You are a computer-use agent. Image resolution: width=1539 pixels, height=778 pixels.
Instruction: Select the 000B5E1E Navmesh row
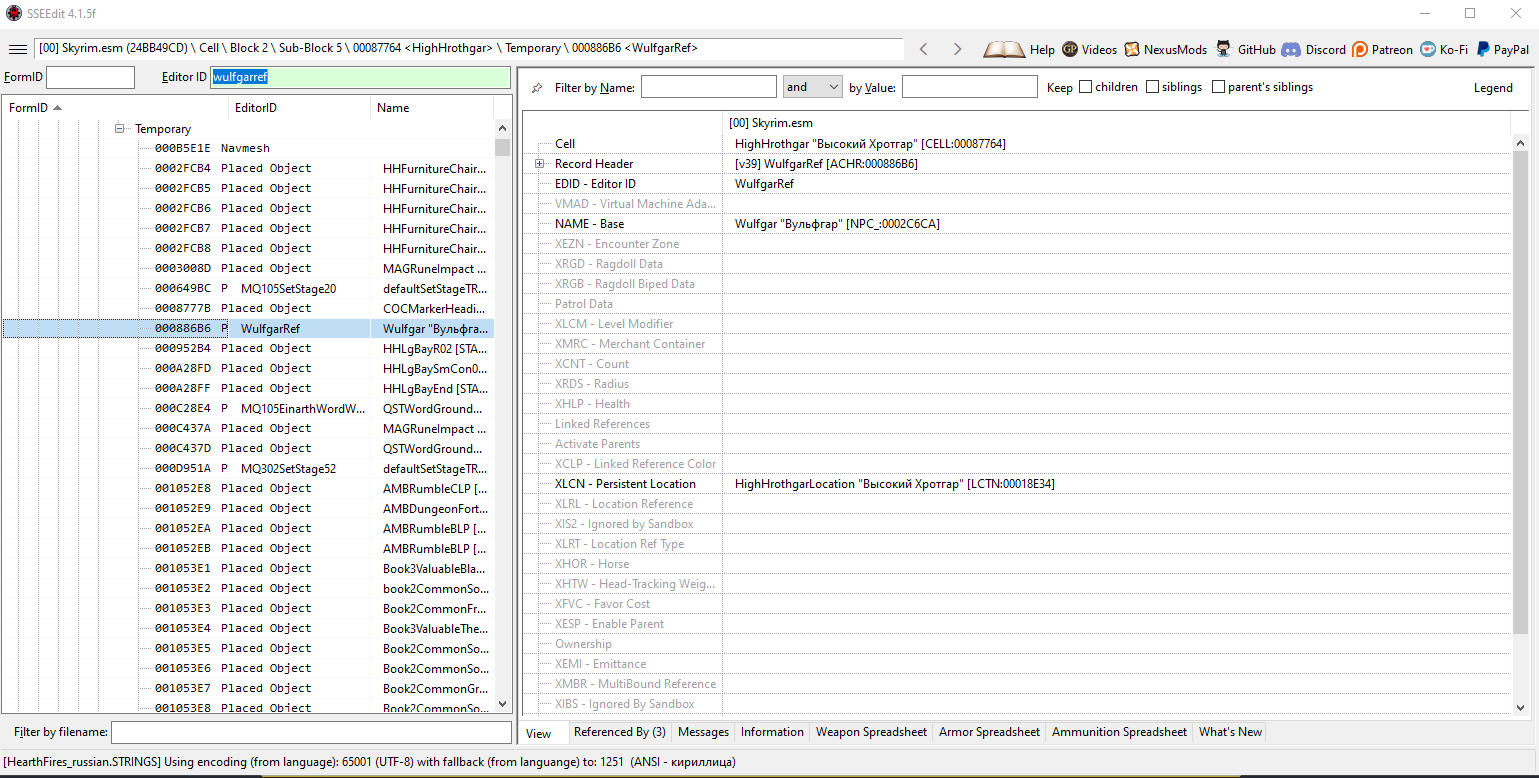tap(249, 148)
